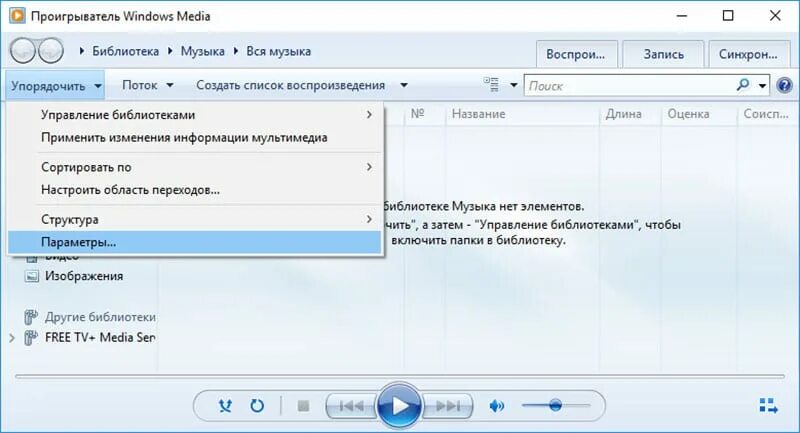
Task: Click the Next track button
Action: 447,406
